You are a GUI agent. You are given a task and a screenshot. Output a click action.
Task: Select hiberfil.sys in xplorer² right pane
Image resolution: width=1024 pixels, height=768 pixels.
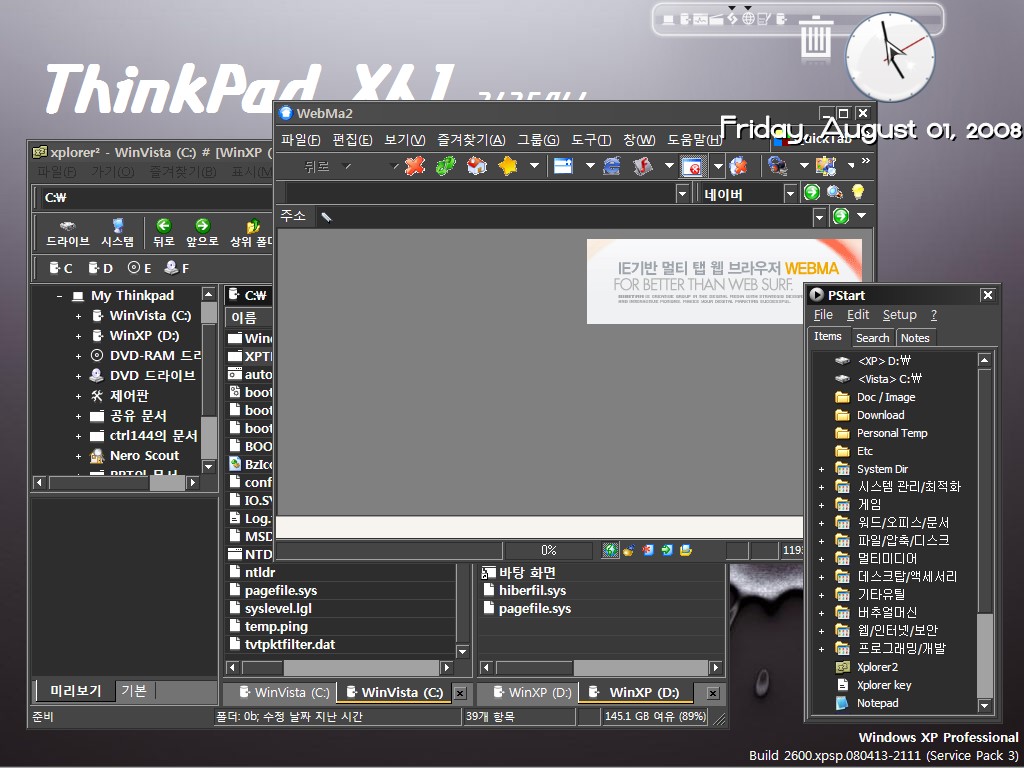tap(525, 590)
